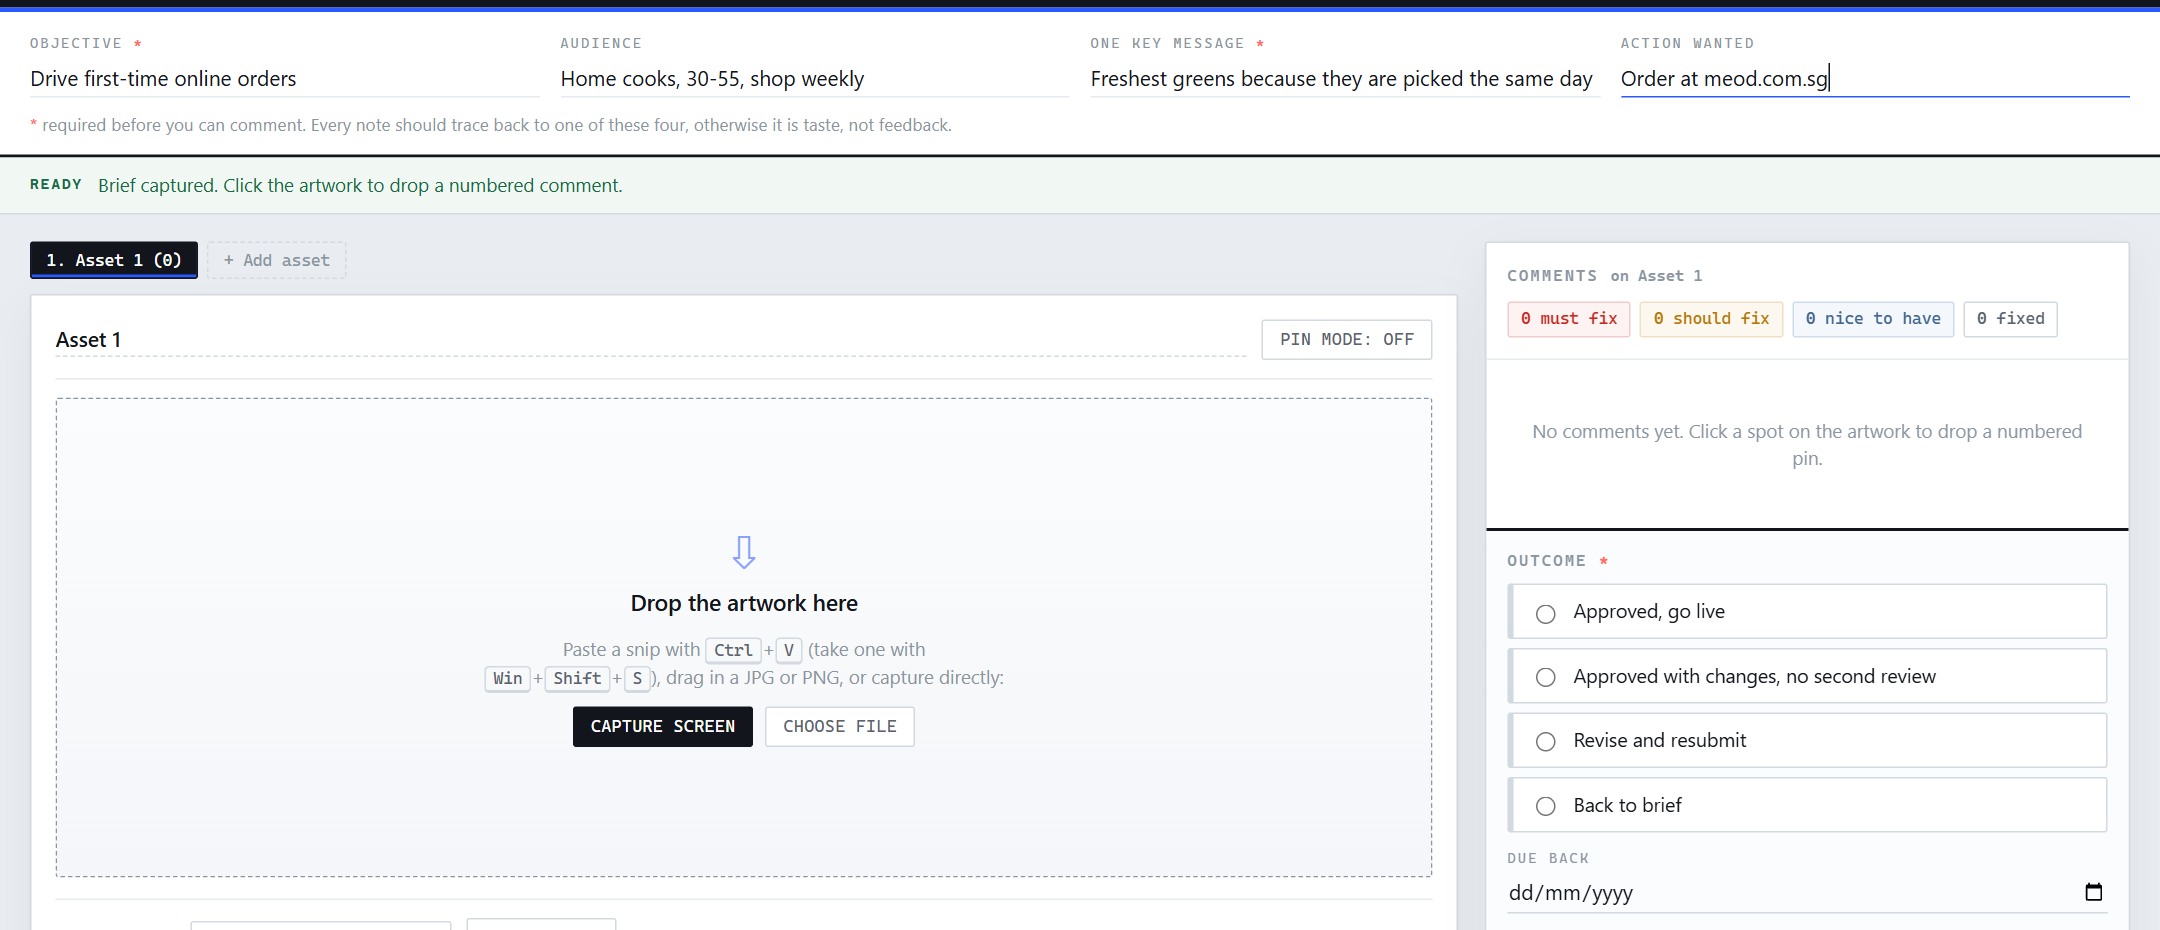Screen dimensions: 2160x930
Task: Click the Audience input field
Action: tap(814, 79)
